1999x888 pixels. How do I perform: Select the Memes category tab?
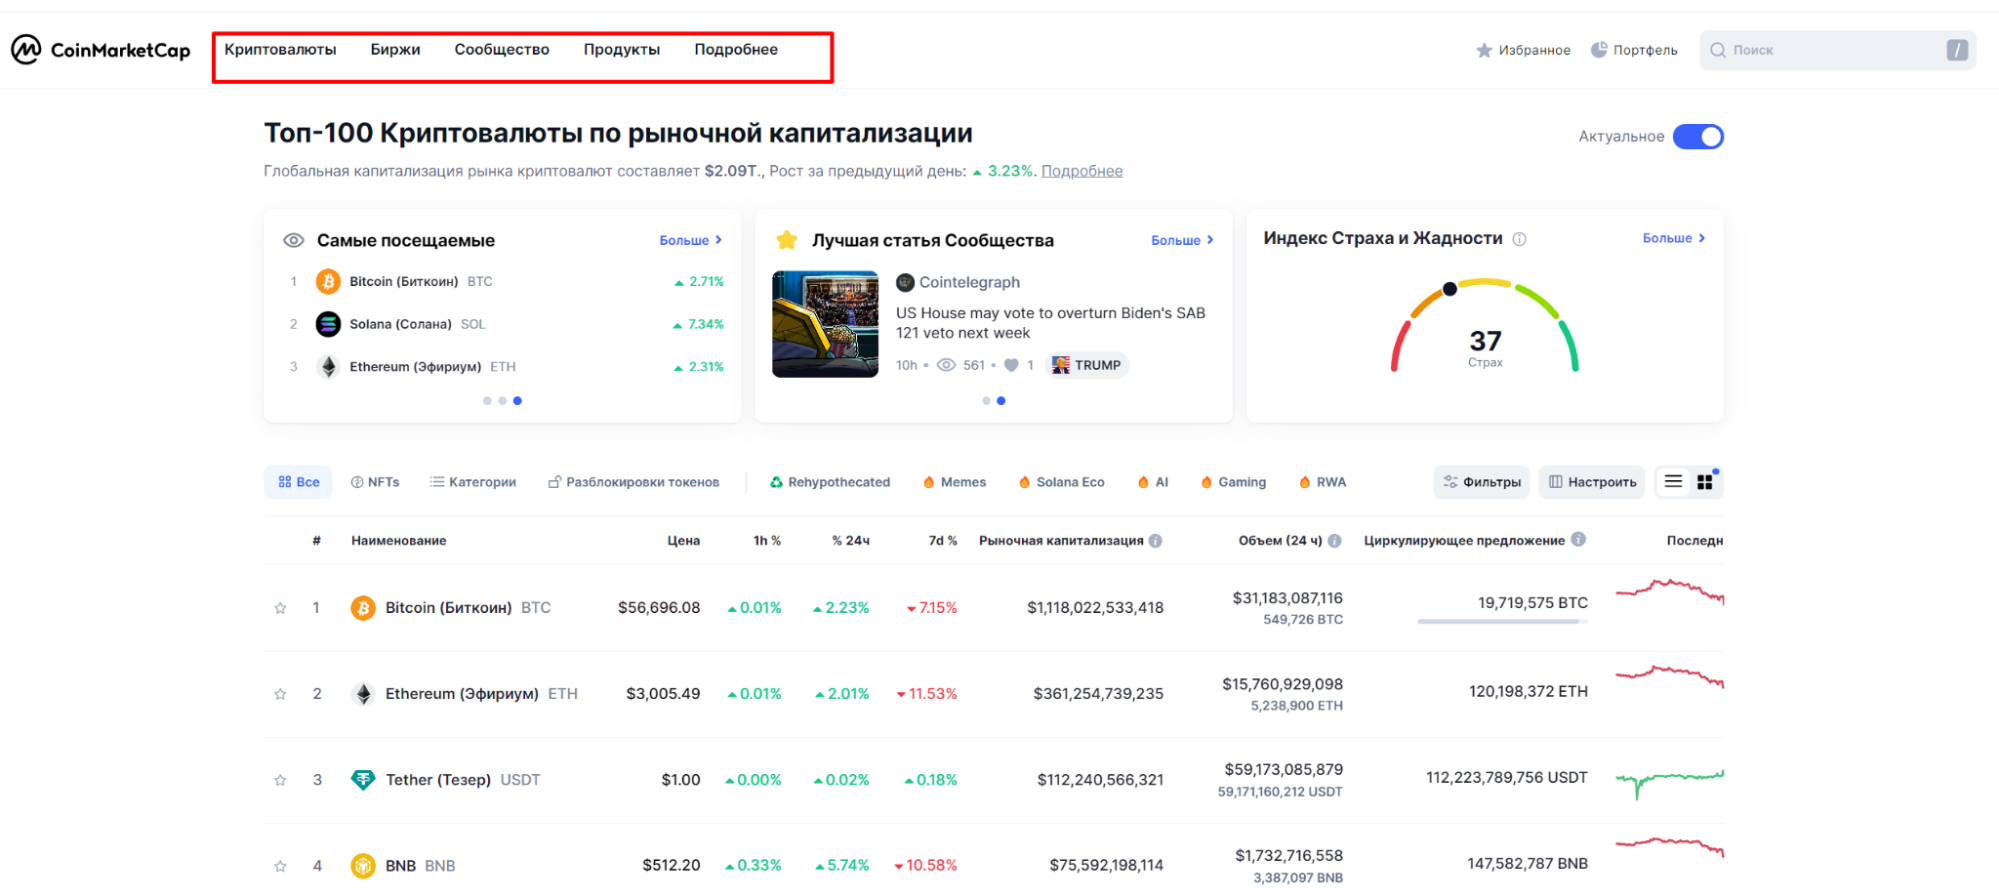[954, 482]
